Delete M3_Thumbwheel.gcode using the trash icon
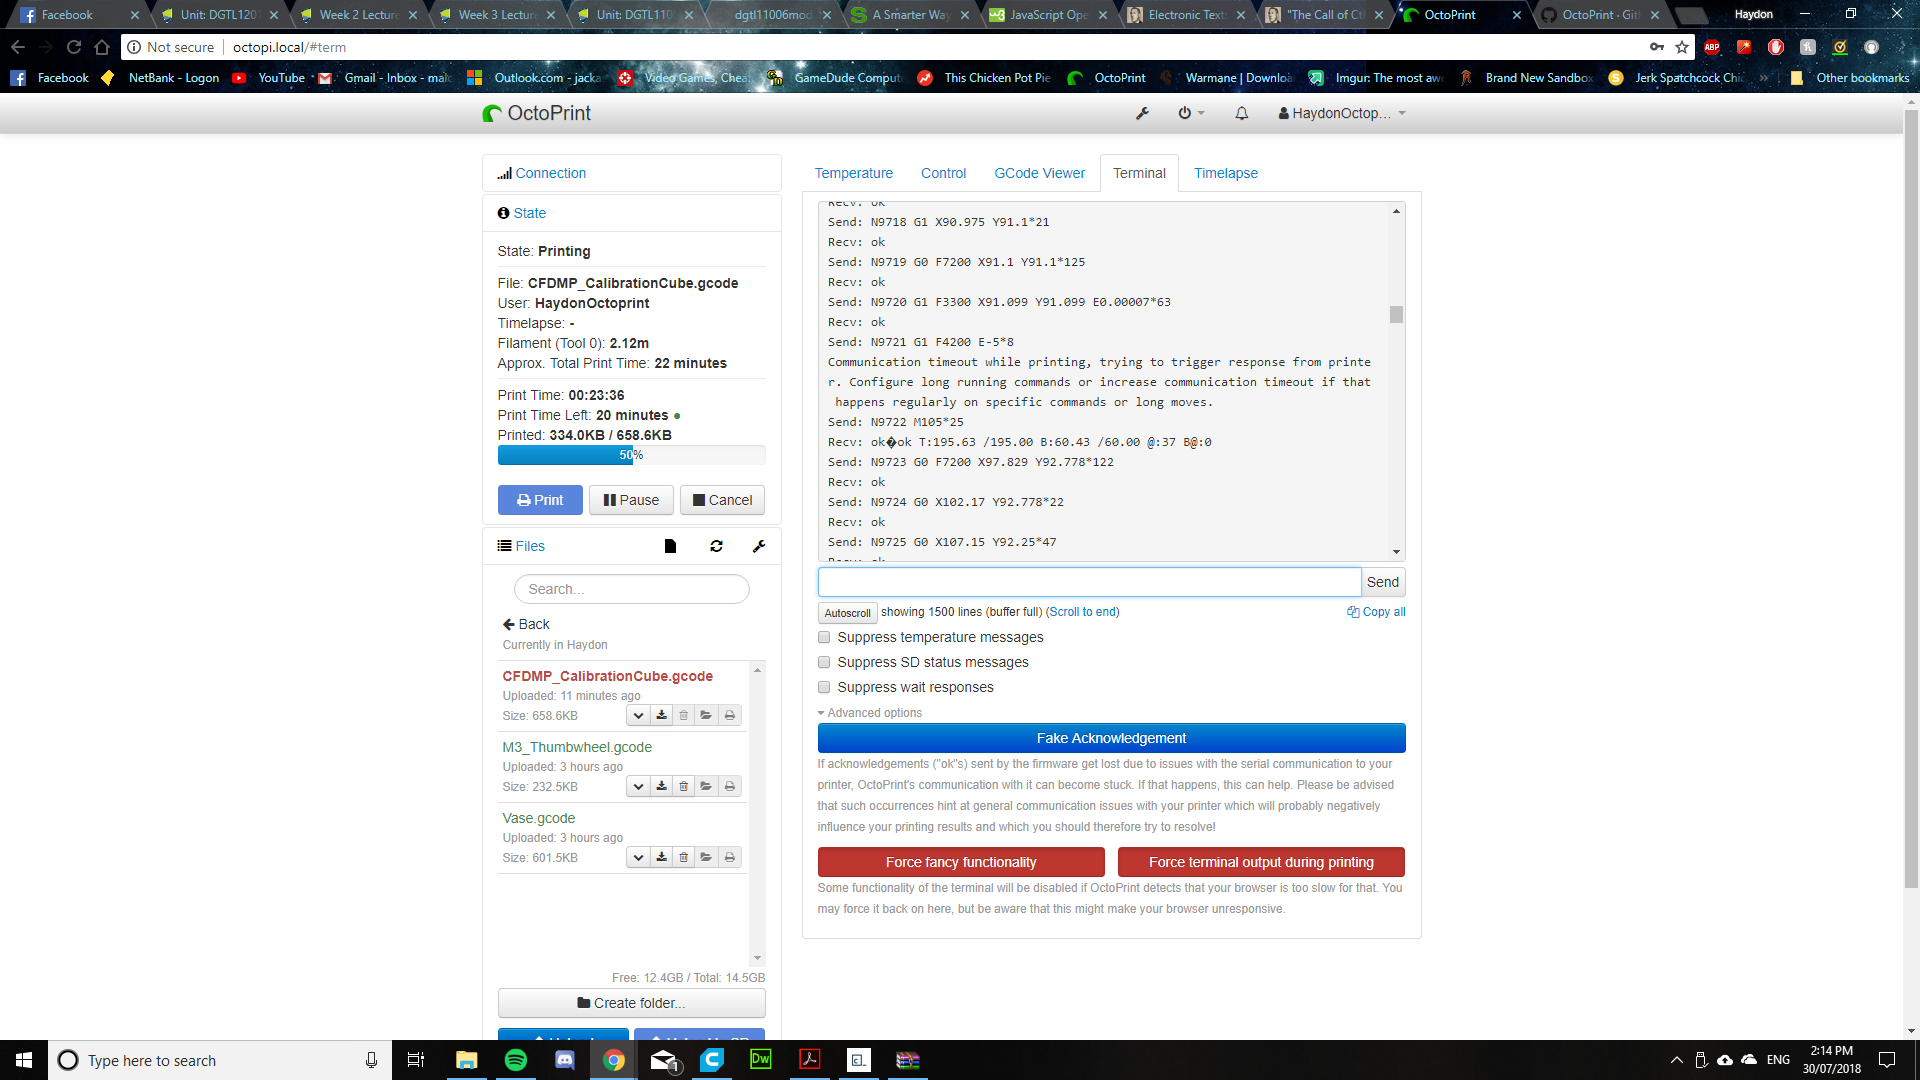 coord(684,786)
